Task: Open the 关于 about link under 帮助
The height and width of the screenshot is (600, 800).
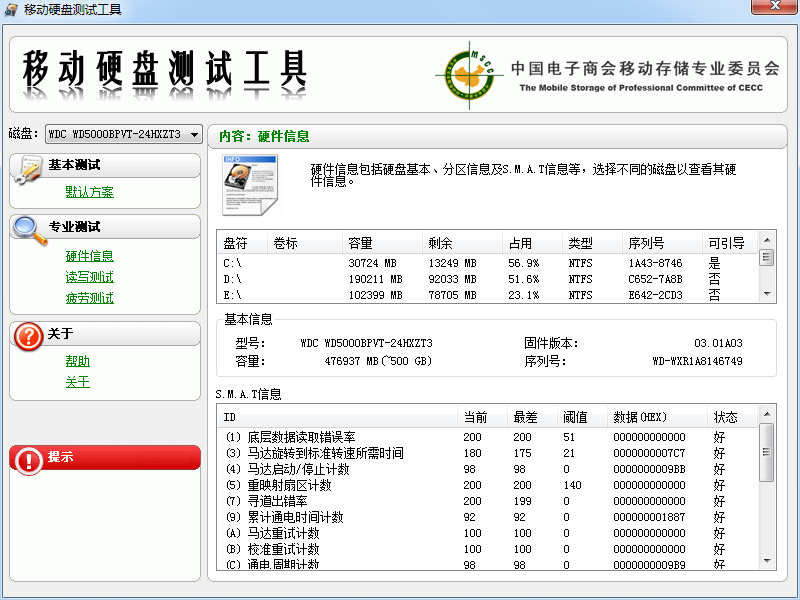Action: pos(77,382)
